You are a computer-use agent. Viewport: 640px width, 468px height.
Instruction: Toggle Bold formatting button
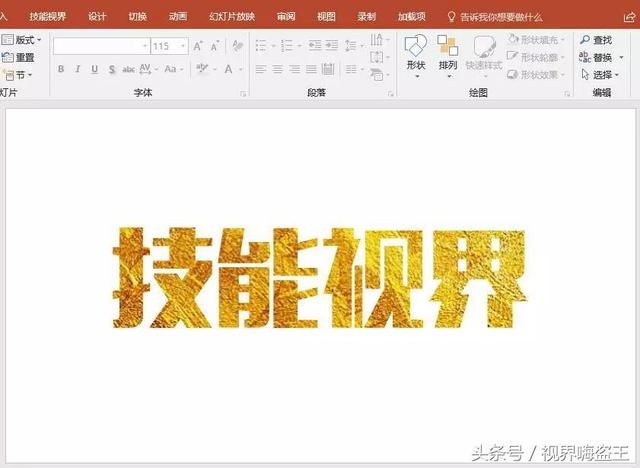(61, 69)
